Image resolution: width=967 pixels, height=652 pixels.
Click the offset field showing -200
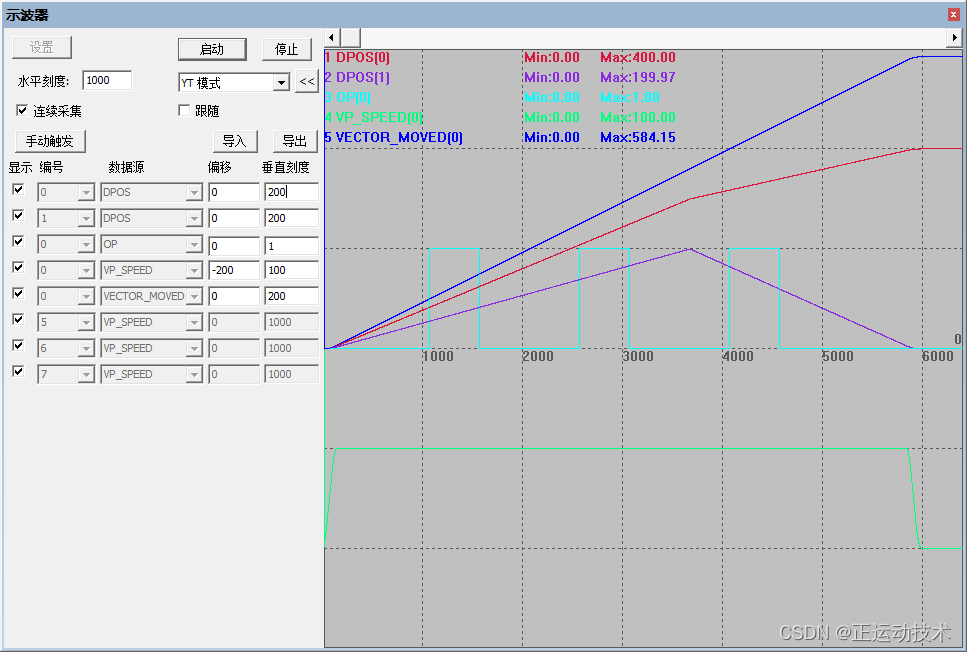pos(234,270)
